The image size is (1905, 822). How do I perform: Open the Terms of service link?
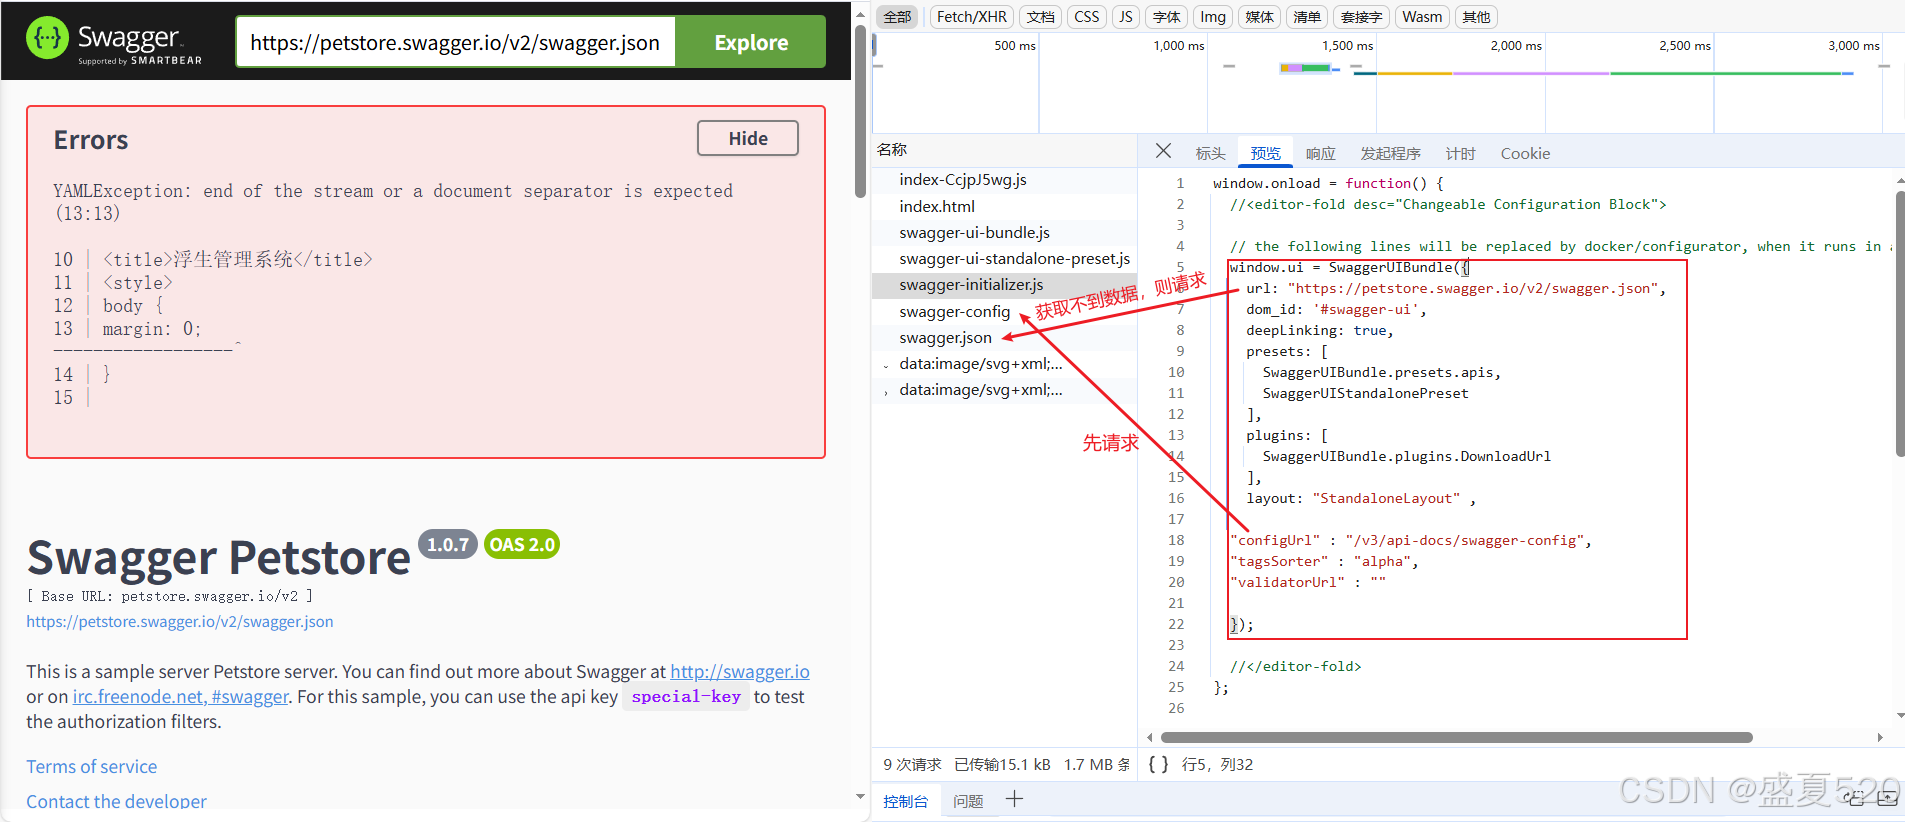91,766
